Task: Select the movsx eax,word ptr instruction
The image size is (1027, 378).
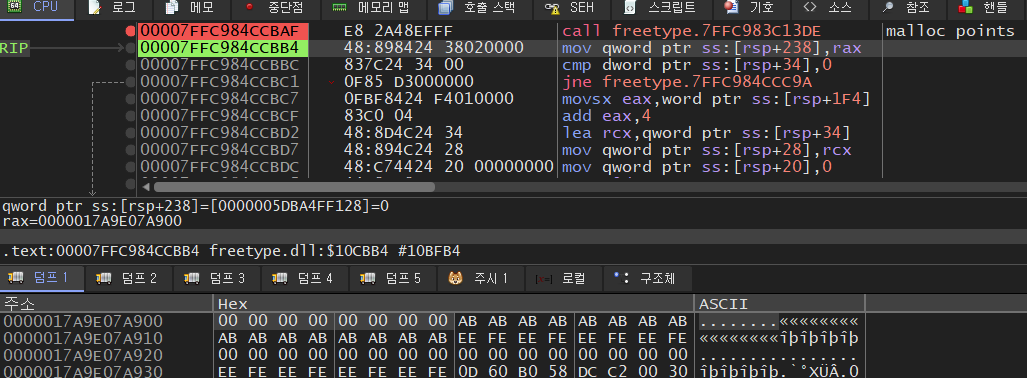Action: pos(716,99)
